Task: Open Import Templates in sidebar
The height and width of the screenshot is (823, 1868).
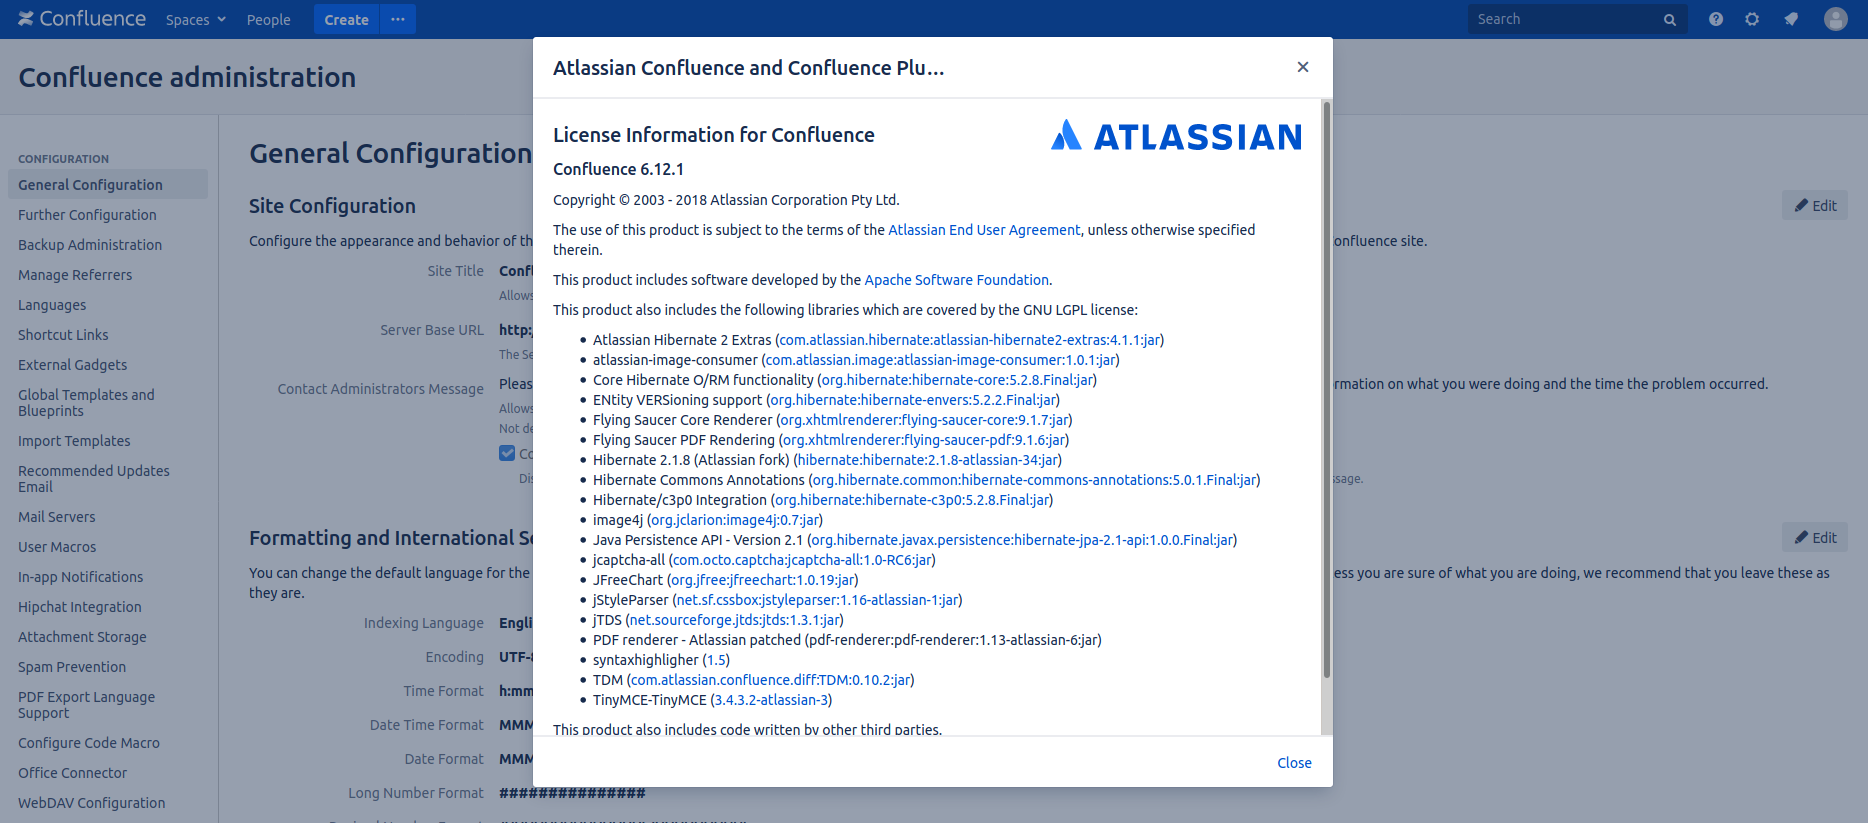Action: 74,441
